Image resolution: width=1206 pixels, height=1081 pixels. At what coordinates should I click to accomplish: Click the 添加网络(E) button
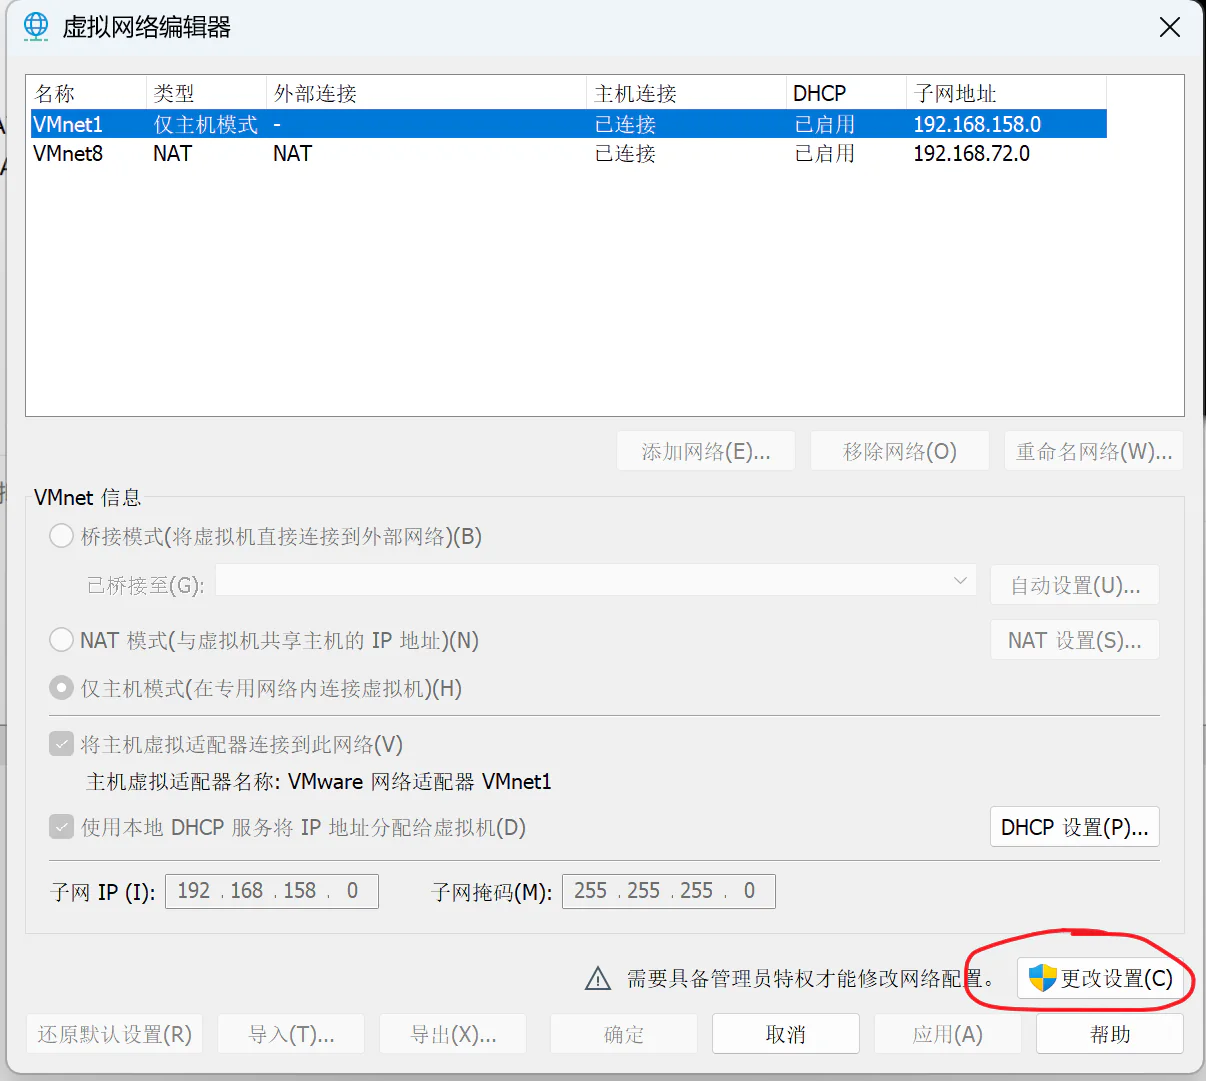[x=706, y=451]
